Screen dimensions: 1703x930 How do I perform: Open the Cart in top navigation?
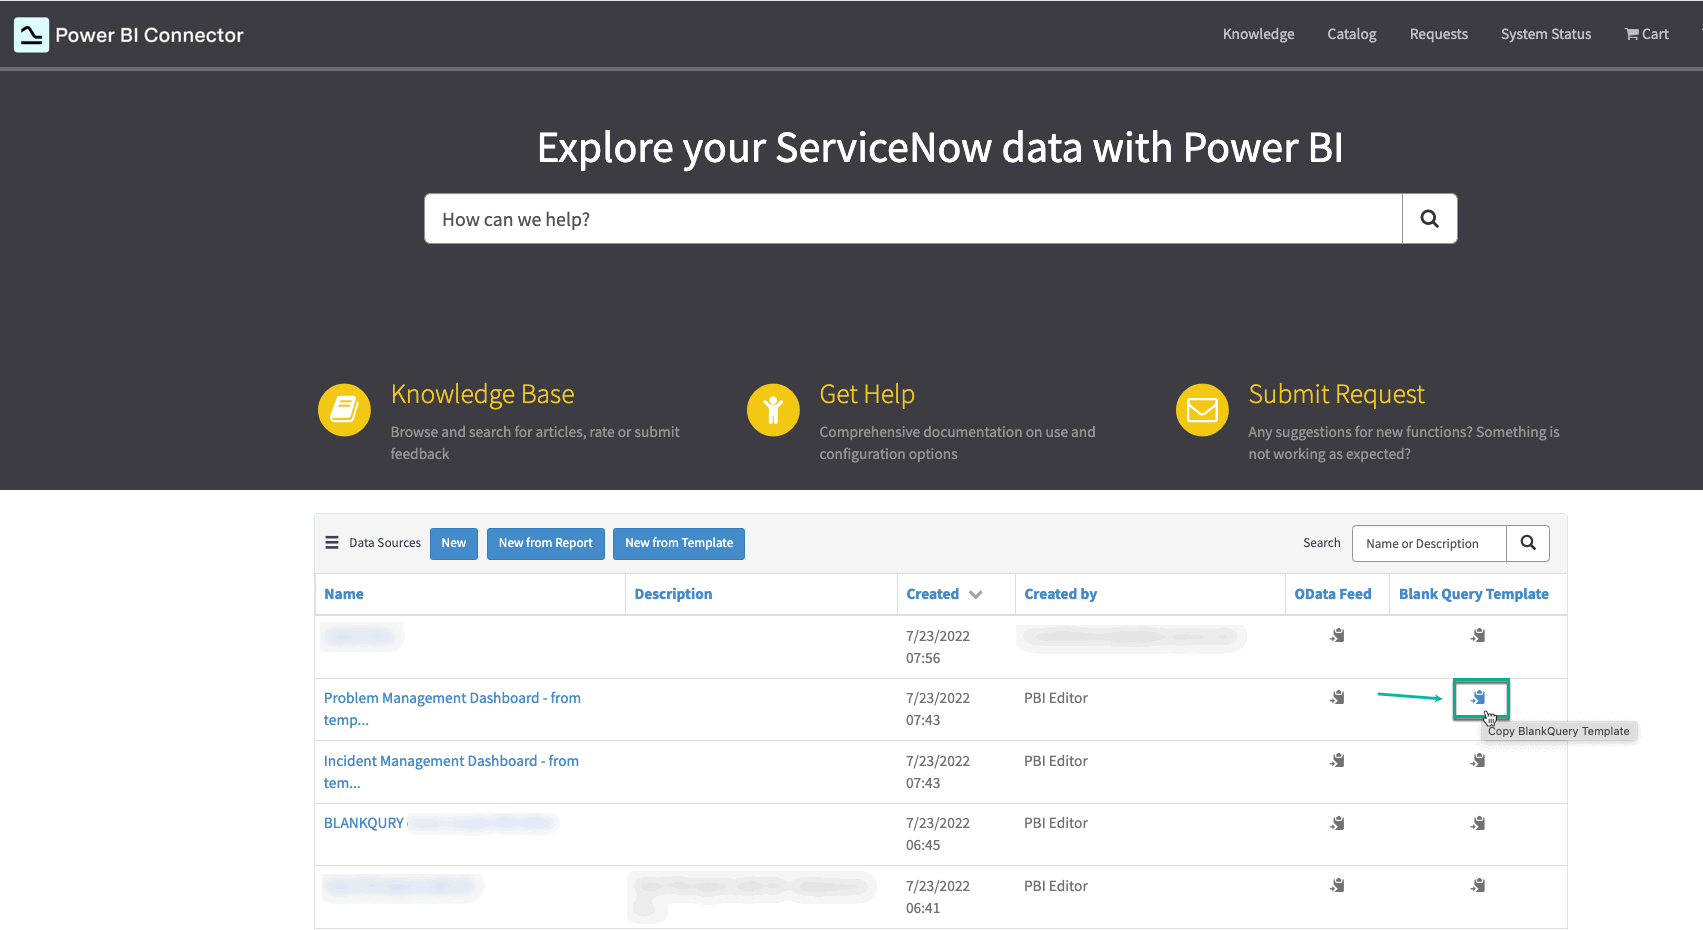[x=1646, y=34]
